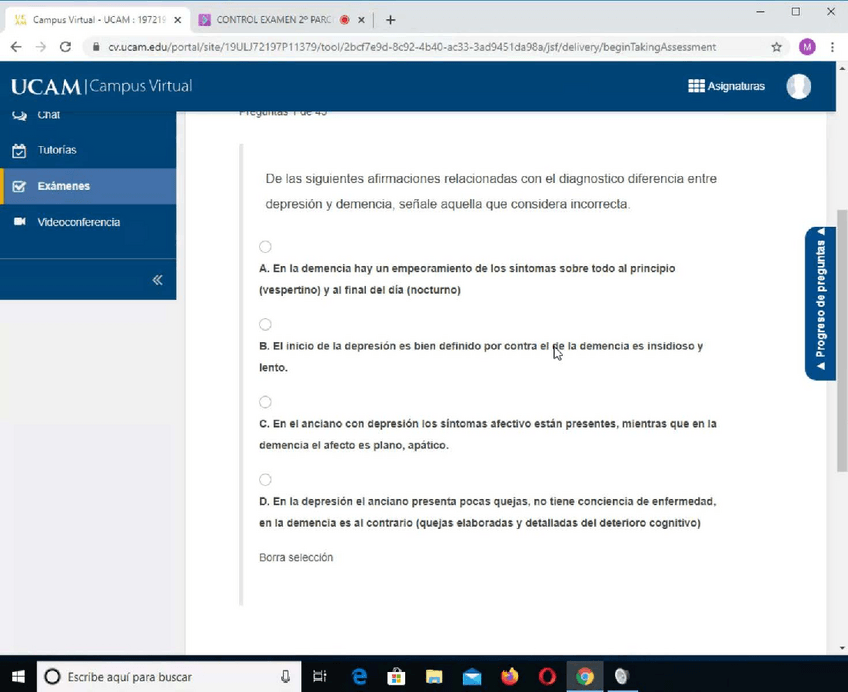Go back in browser history
The width and height of the screenshot is (848, 692).
(16, 47)
